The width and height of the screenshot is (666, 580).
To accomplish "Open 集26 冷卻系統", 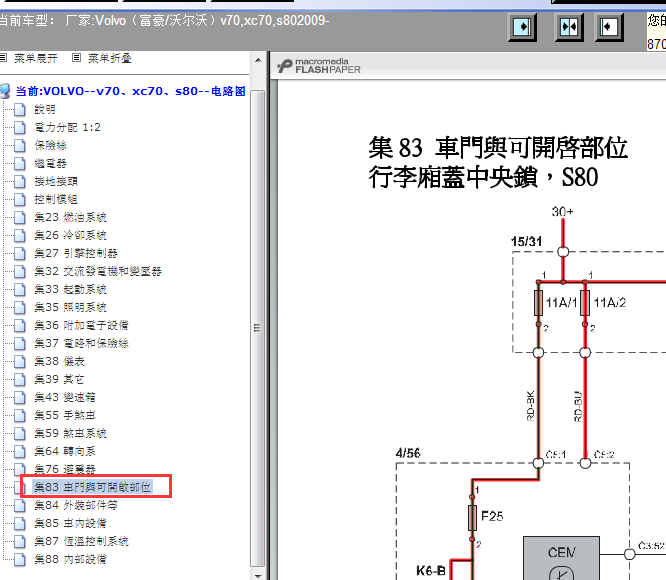I will tap(71, 235).
